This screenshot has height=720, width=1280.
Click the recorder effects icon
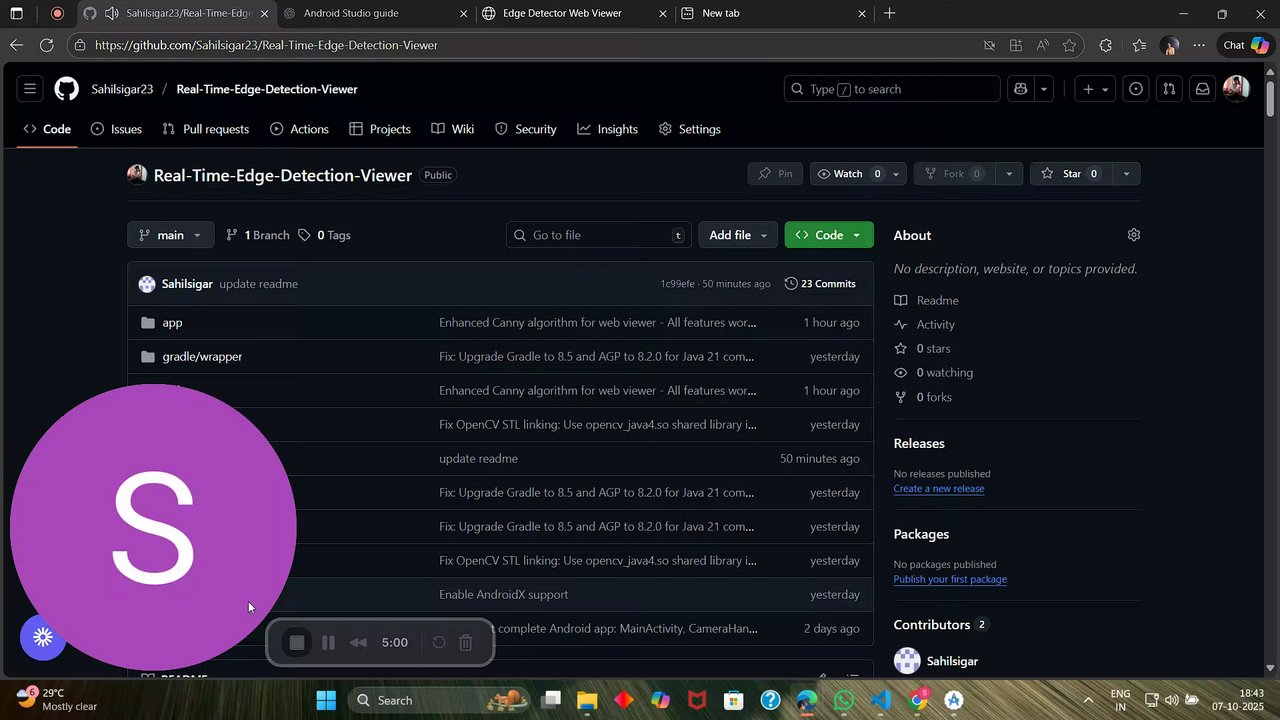point(43,637)
